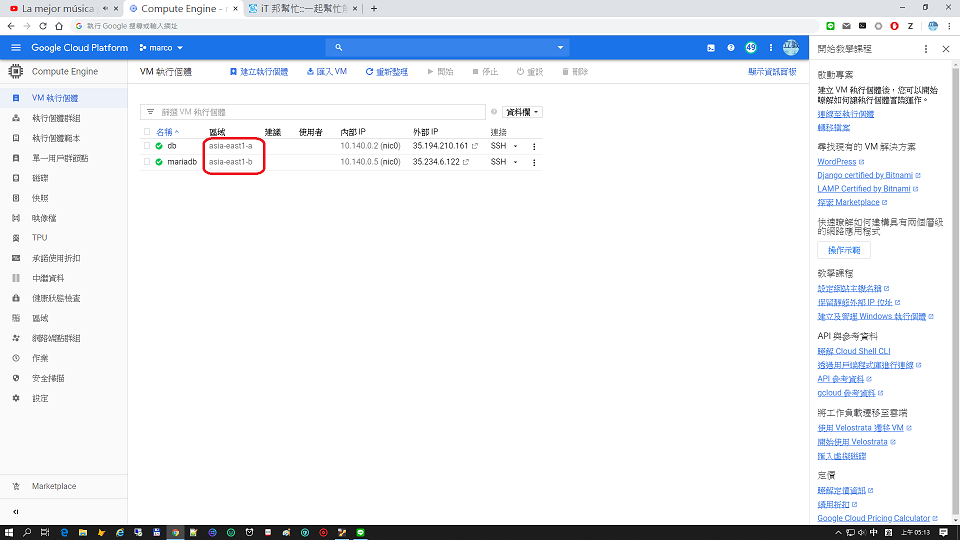
Task: Click the Opera extension icon in Chrome toolbar
Action: [x=894, y=26]
